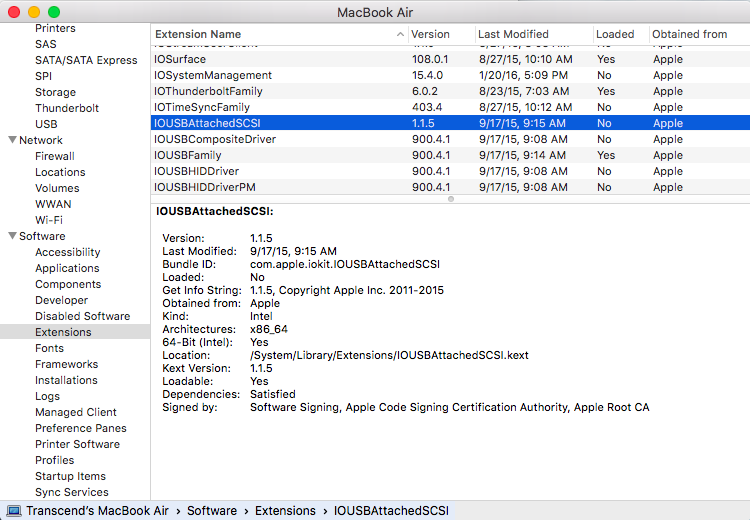Image resolution: width=750 pixels, height=520 pixels.
Task: Sort by the Version column header
Action: [441, 34]
